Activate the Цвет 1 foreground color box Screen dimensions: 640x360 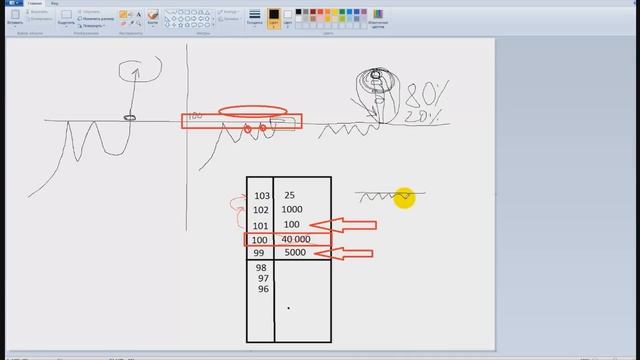point(274,18)
